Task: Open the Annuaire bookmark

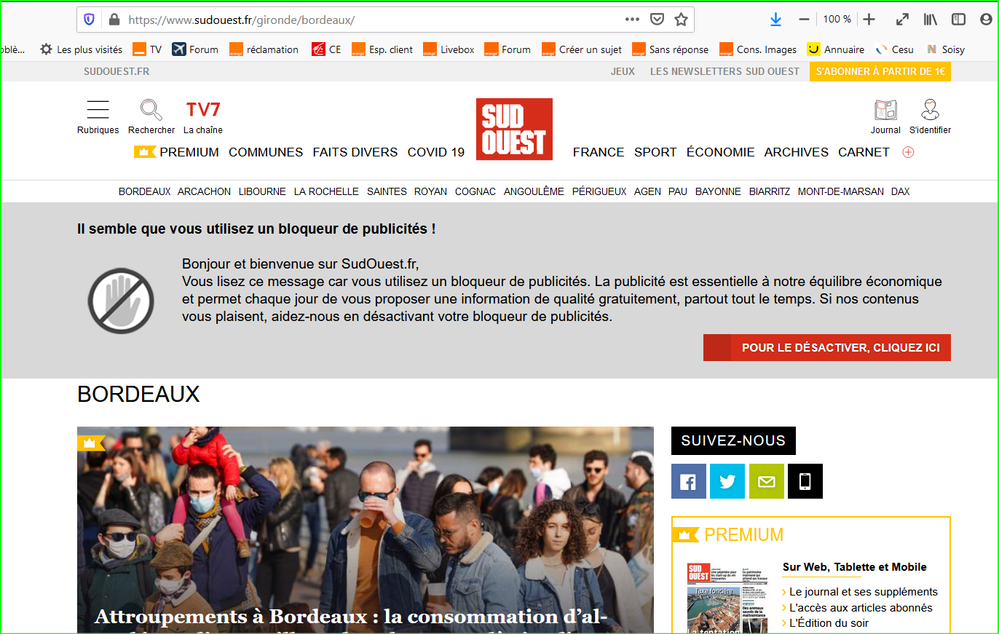Action: tap(836, 49)
